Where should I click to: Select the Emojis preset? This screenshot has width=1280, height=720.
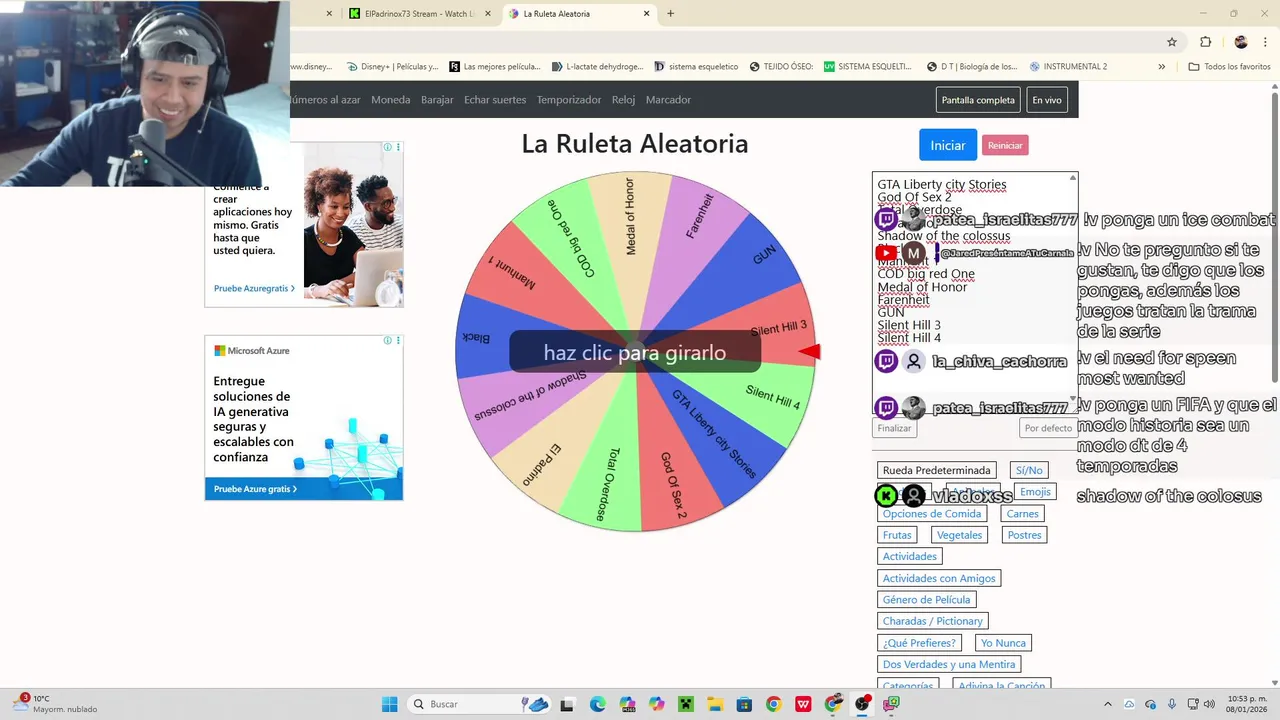(x=1035, y=492)
